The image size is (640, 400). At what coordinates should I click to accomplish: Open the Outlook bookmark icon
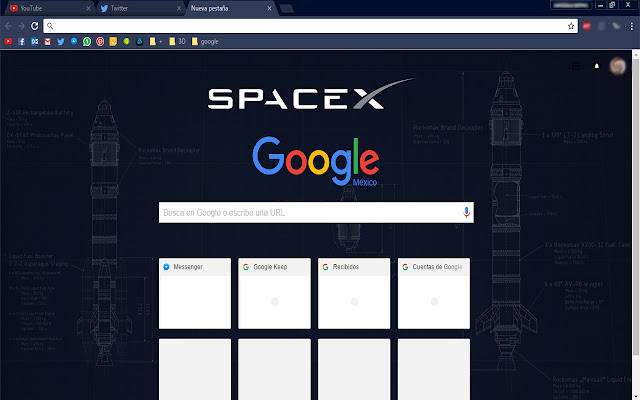pyautogui.click(x=35, y=41)
